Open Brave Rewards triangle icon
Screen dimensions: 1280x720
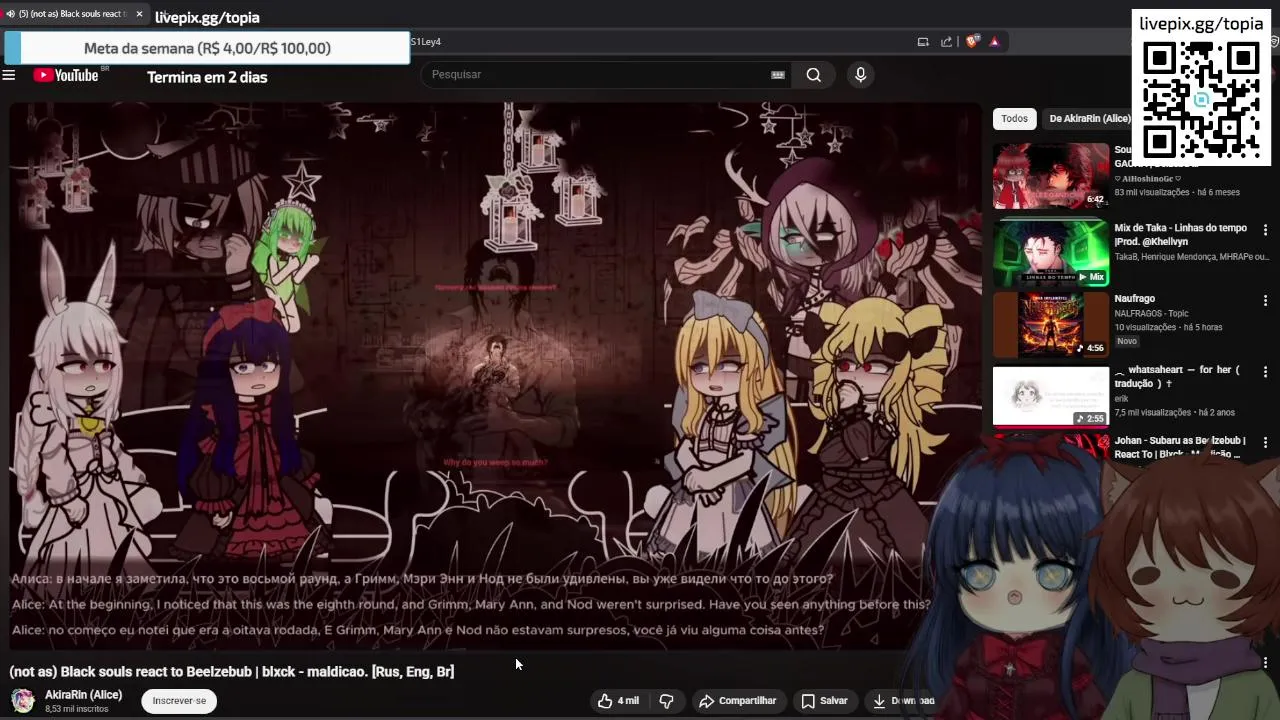tap(994, 42)
